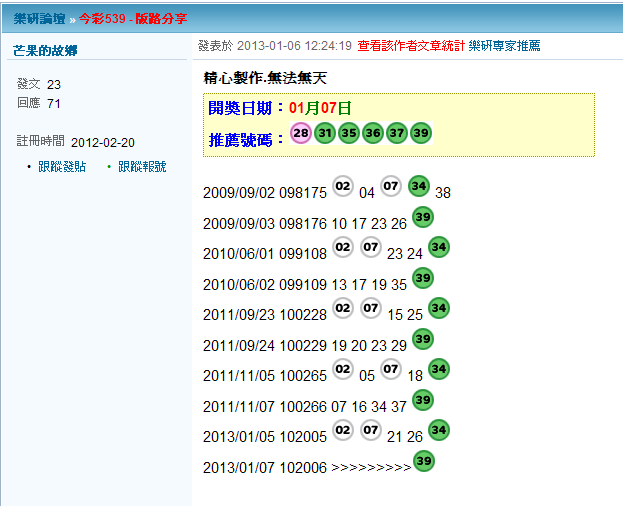
Task: Click the green 36 recommended number ball
Action: click(372, 134)
